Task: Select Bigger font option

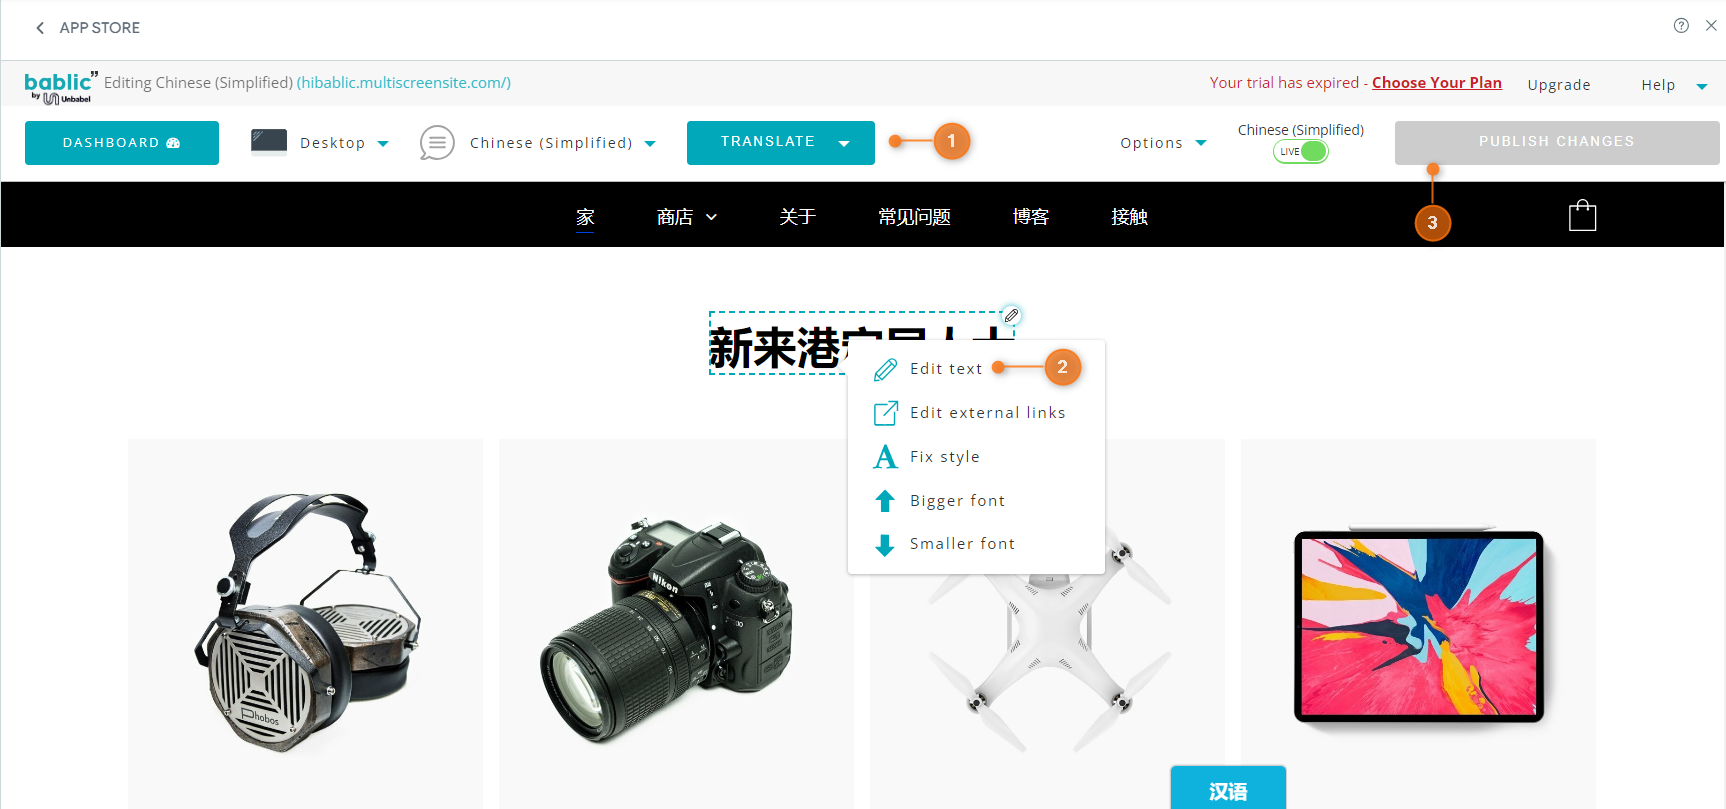Action: (x=957, y=501)
